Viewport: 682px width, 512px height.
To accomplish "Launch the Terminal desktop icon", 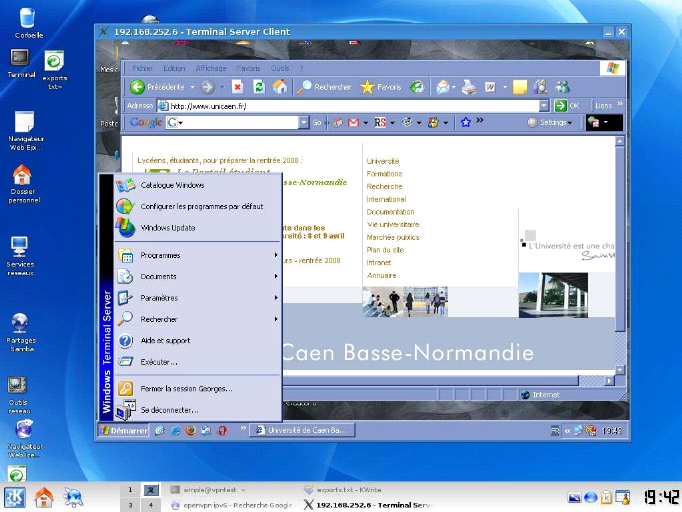I will pyautogui.click(x=20, y=57).
